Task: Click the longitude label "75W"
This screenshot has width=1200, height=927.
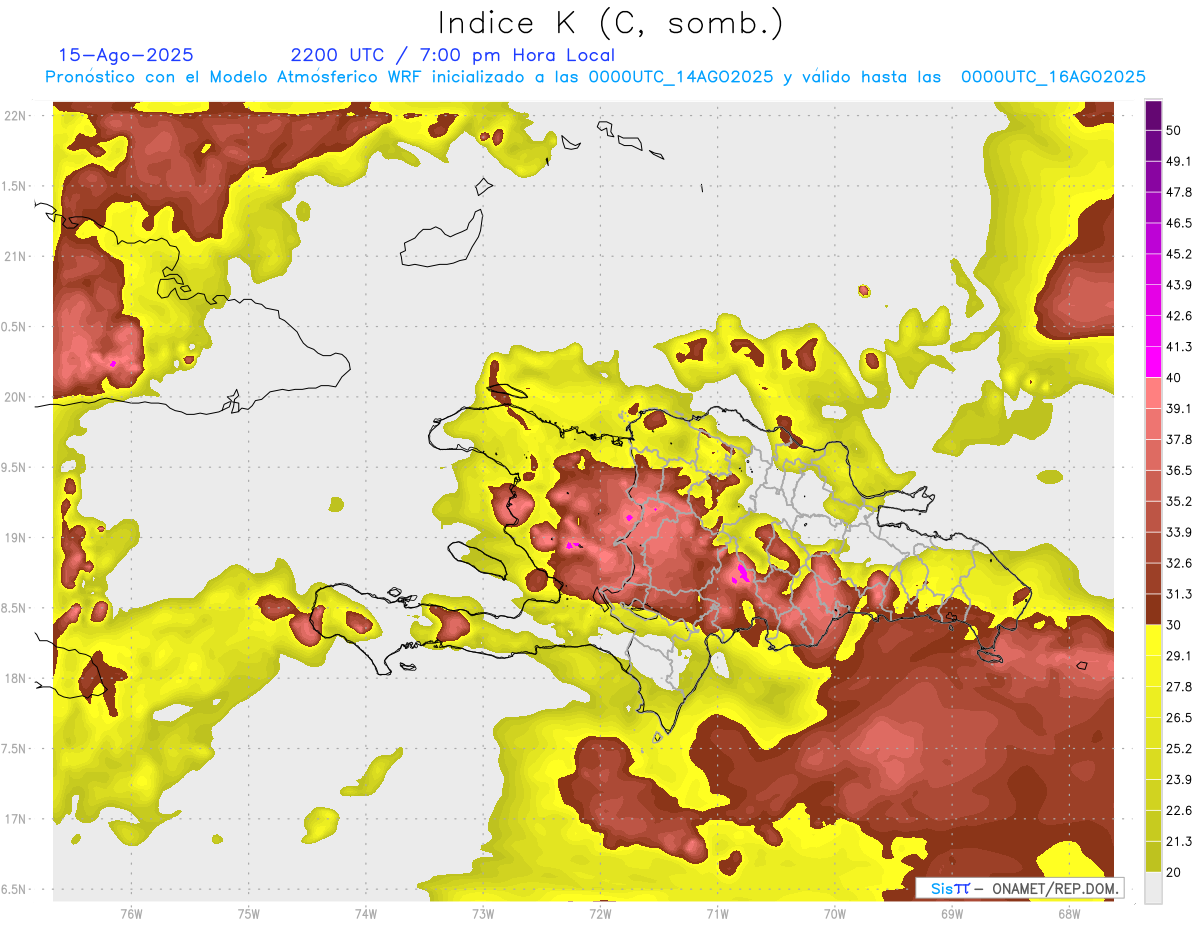Action: pos(249,913)
